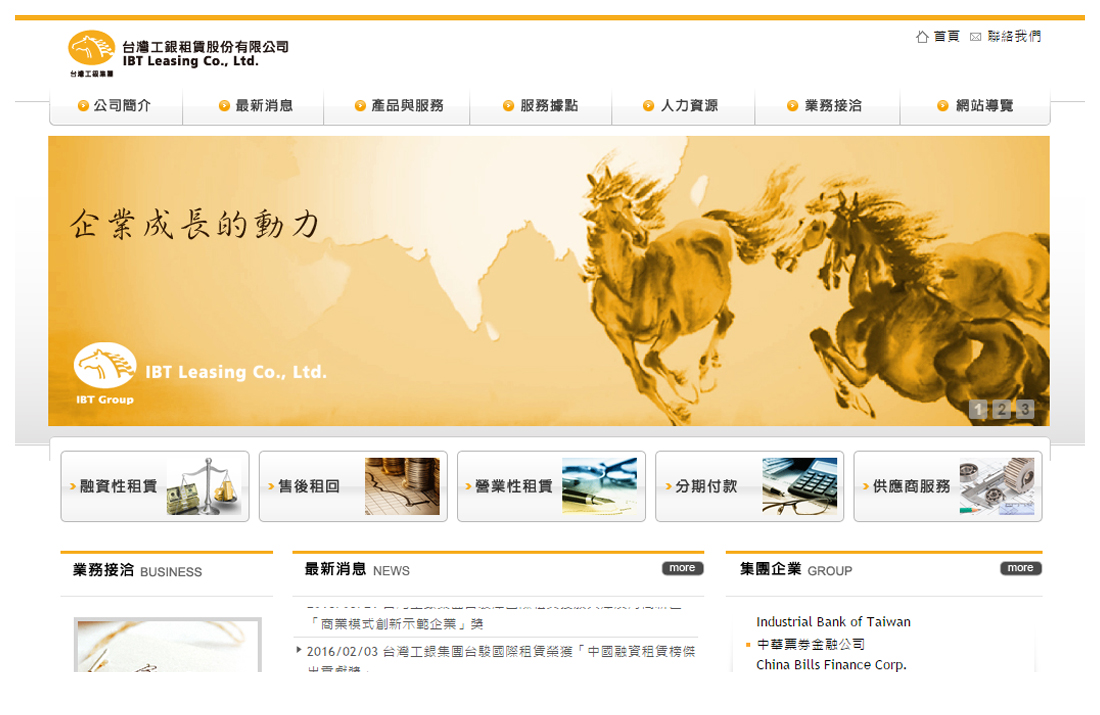Viewport: 1100px width, 715px height.
Task: Click the more button in 集團企業 GROUP
Action: pos(1020,568)
